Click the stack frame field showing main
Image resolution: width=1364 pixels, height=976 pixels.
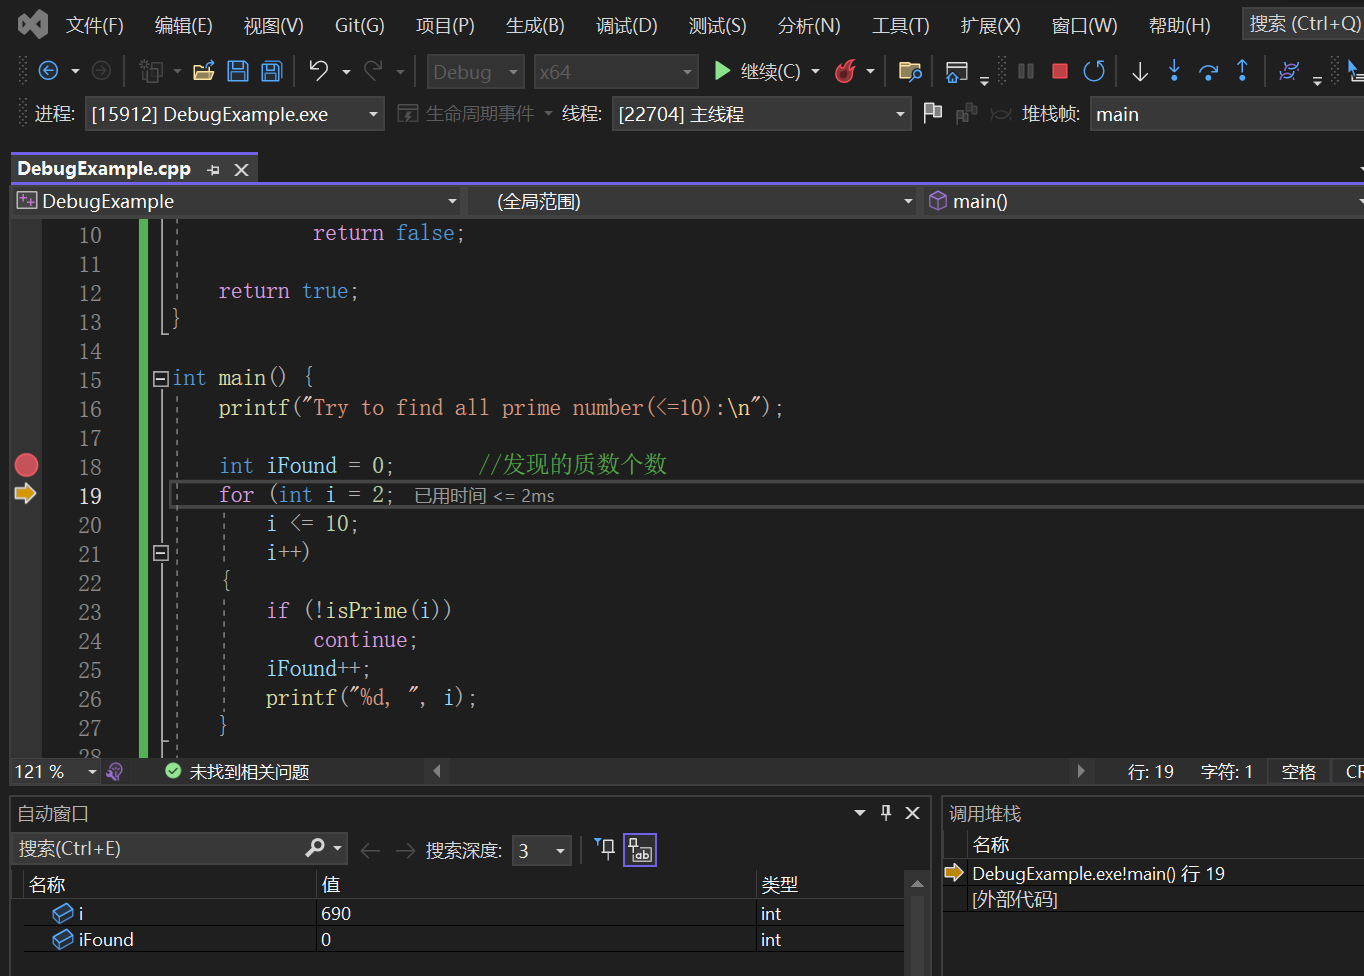click(1227, 114)
